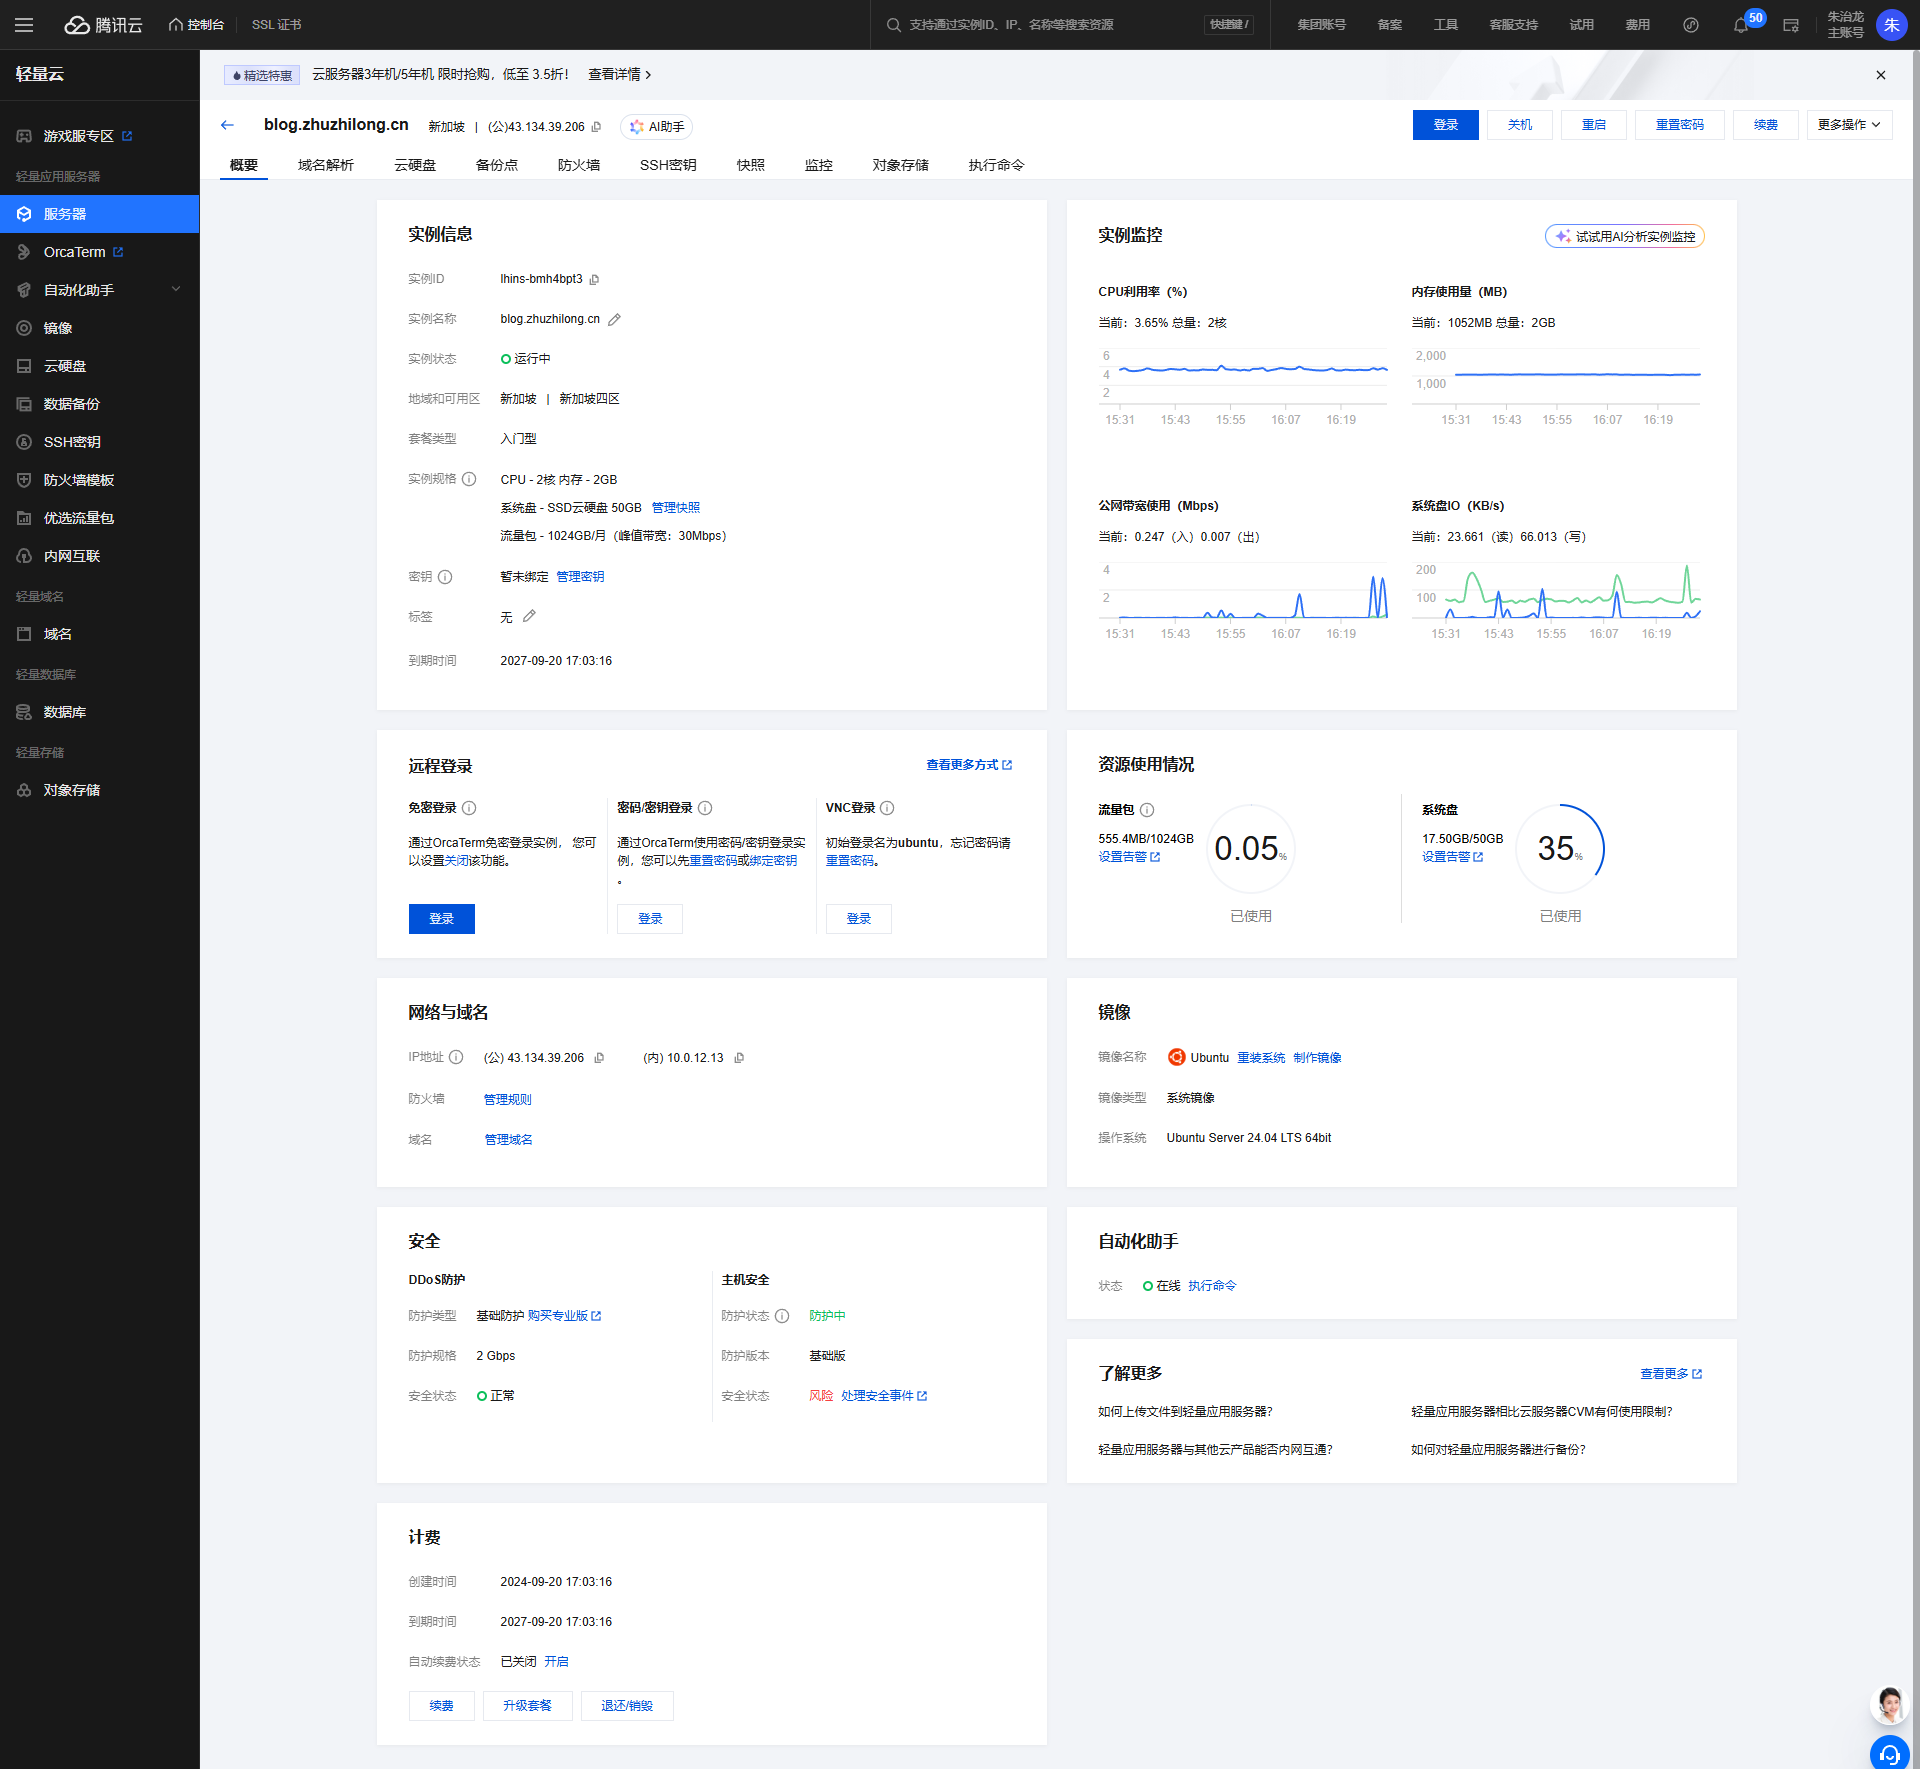The height and width of the screenshot is (1769, 1920).
Task: Show info icon next to IP地址
Action: point(456,1057)
